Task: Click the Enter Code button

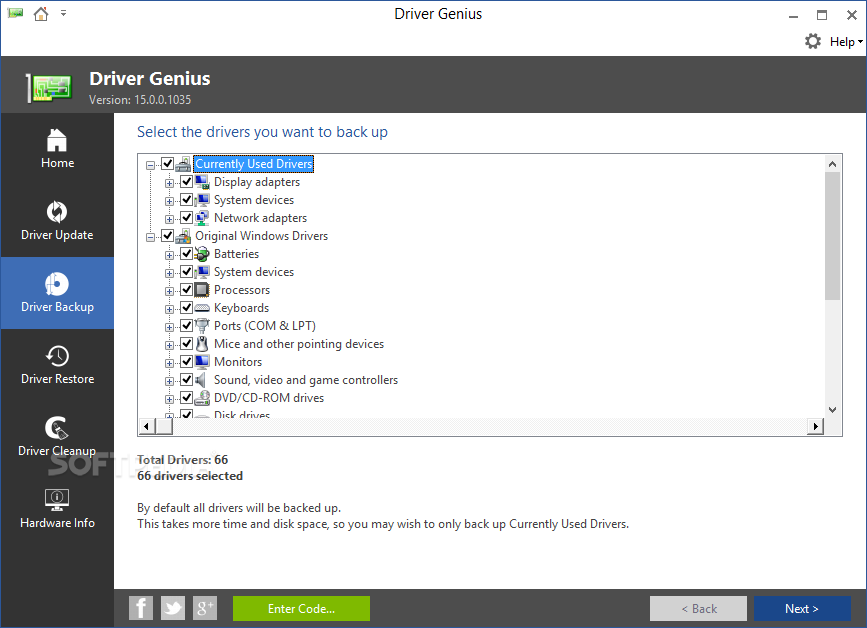Action: (x=301, y=609)
